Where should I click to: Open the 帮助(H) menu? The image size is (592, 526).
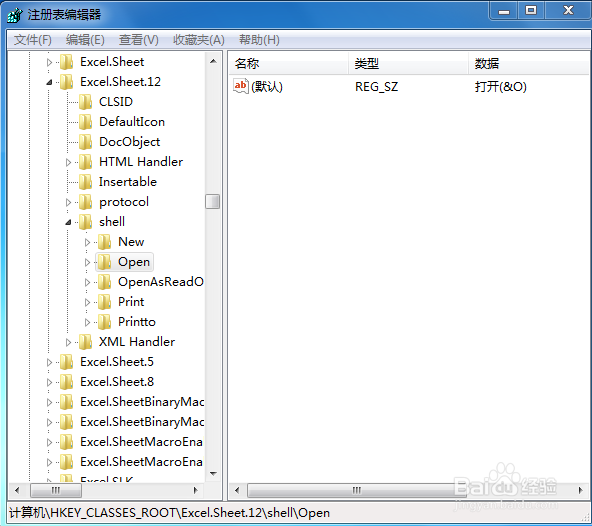[x=259, y=40]
